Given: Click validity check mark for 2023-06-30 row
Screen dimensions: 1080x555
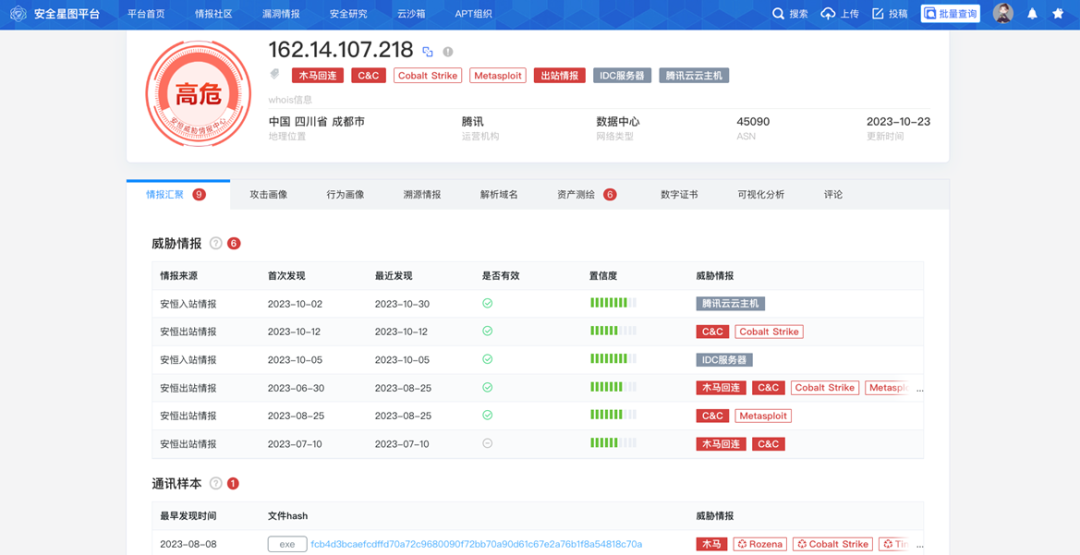Looking at the screenshot, I should (x=487, y=387).
